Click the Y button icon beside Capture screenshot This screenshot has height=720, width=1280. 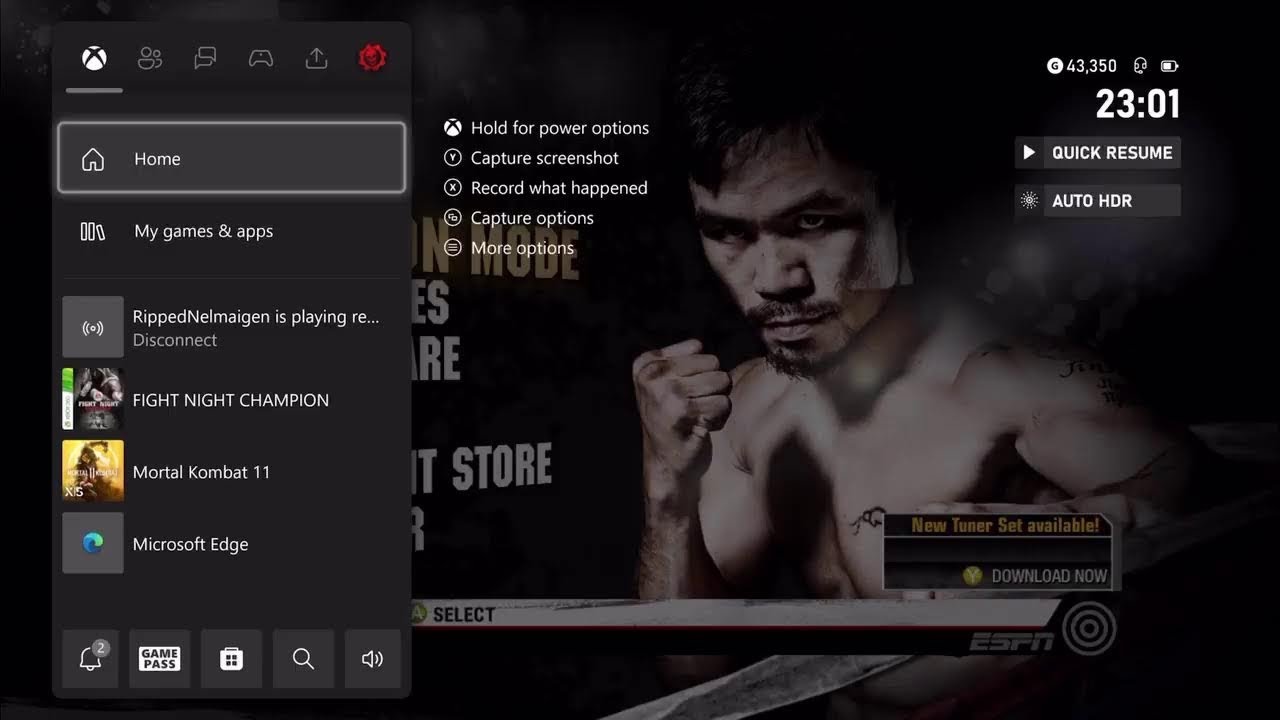(x=453, y=158)
